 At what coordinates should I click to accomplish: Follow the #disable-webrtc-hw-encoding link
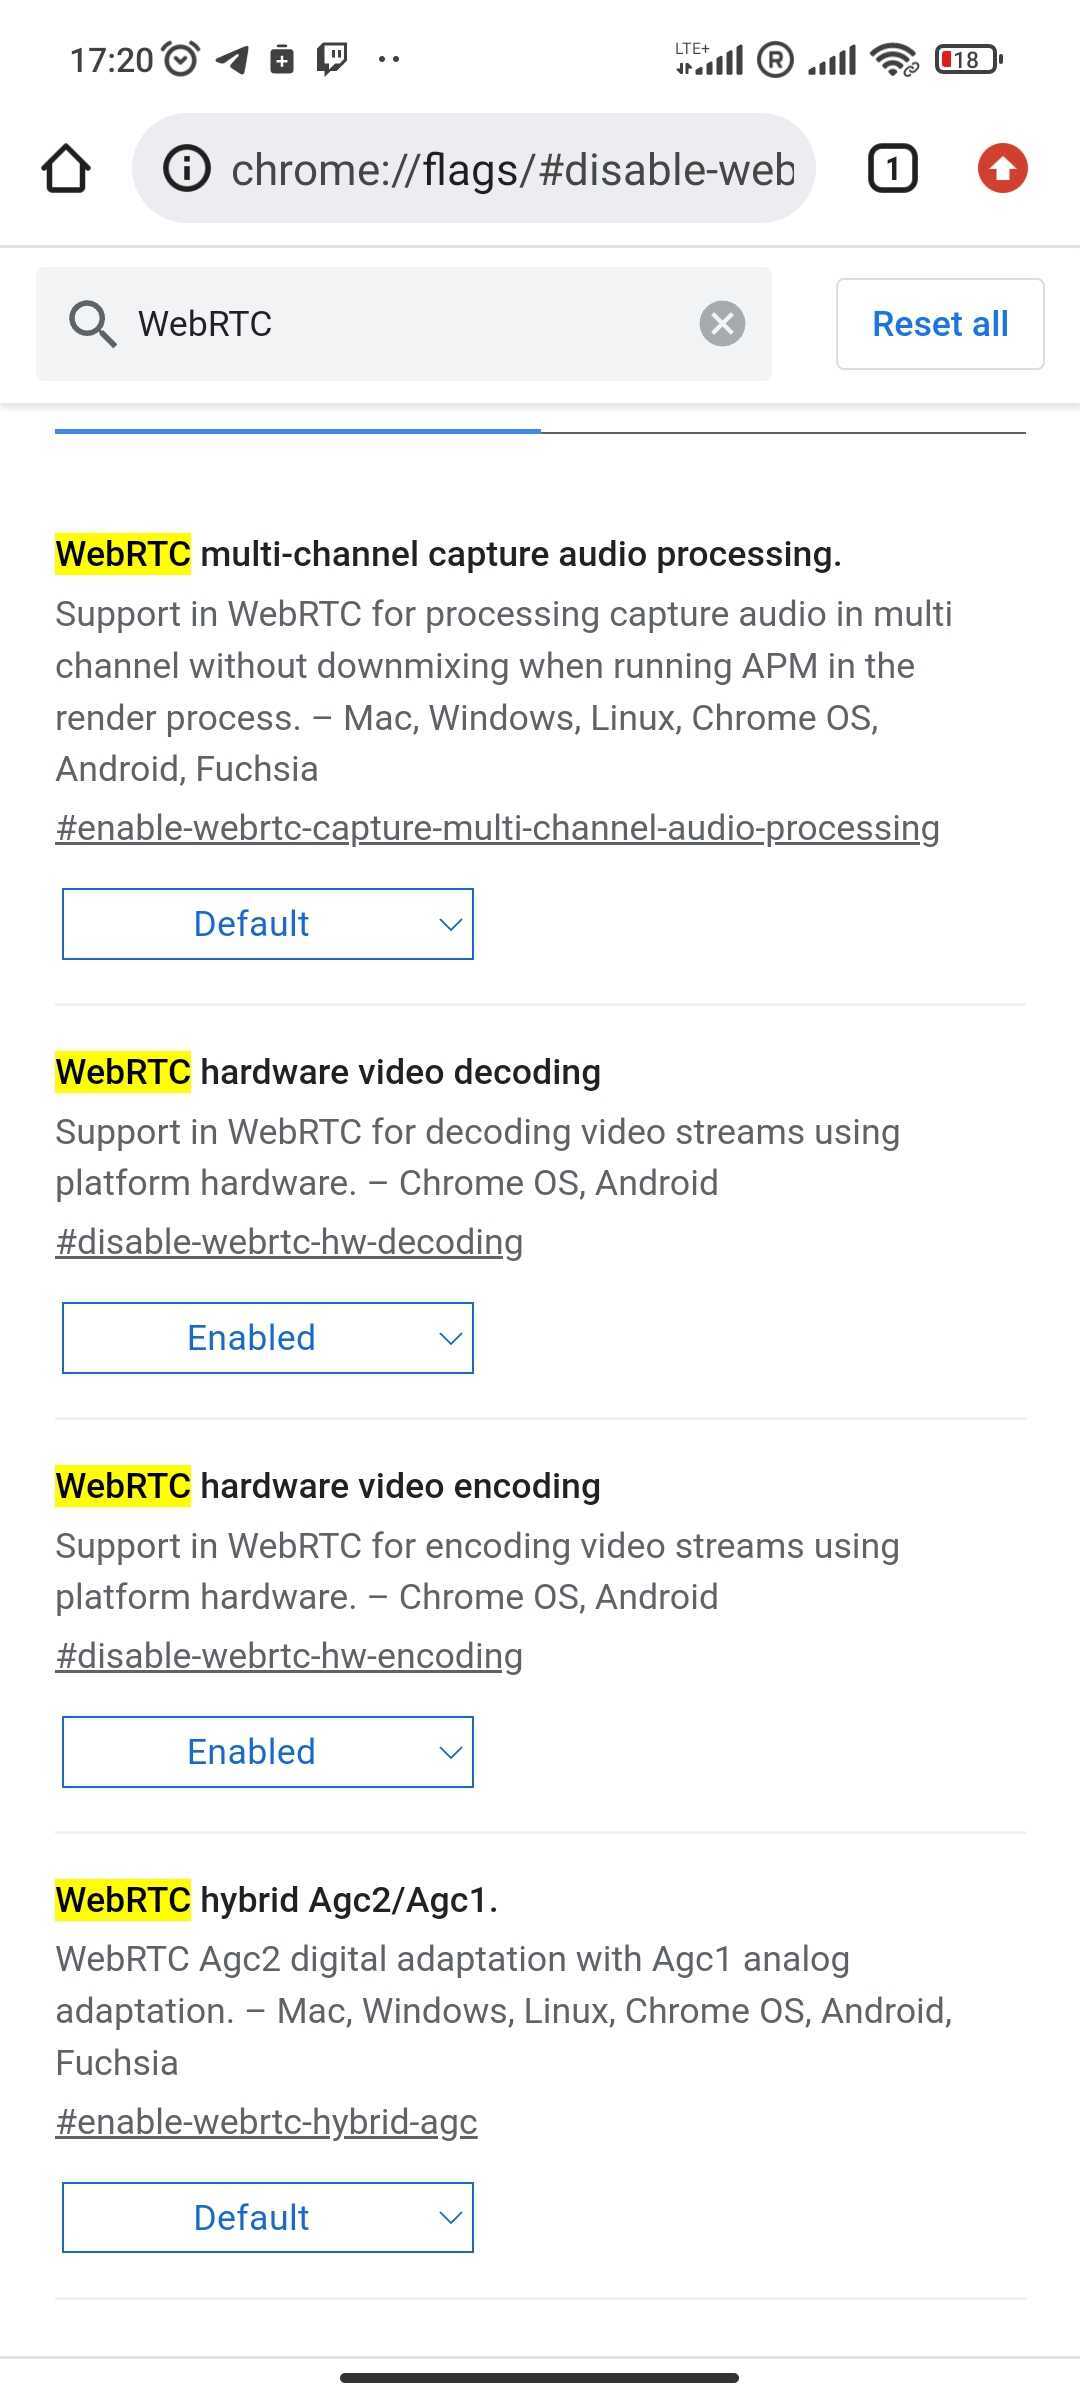288,1655
